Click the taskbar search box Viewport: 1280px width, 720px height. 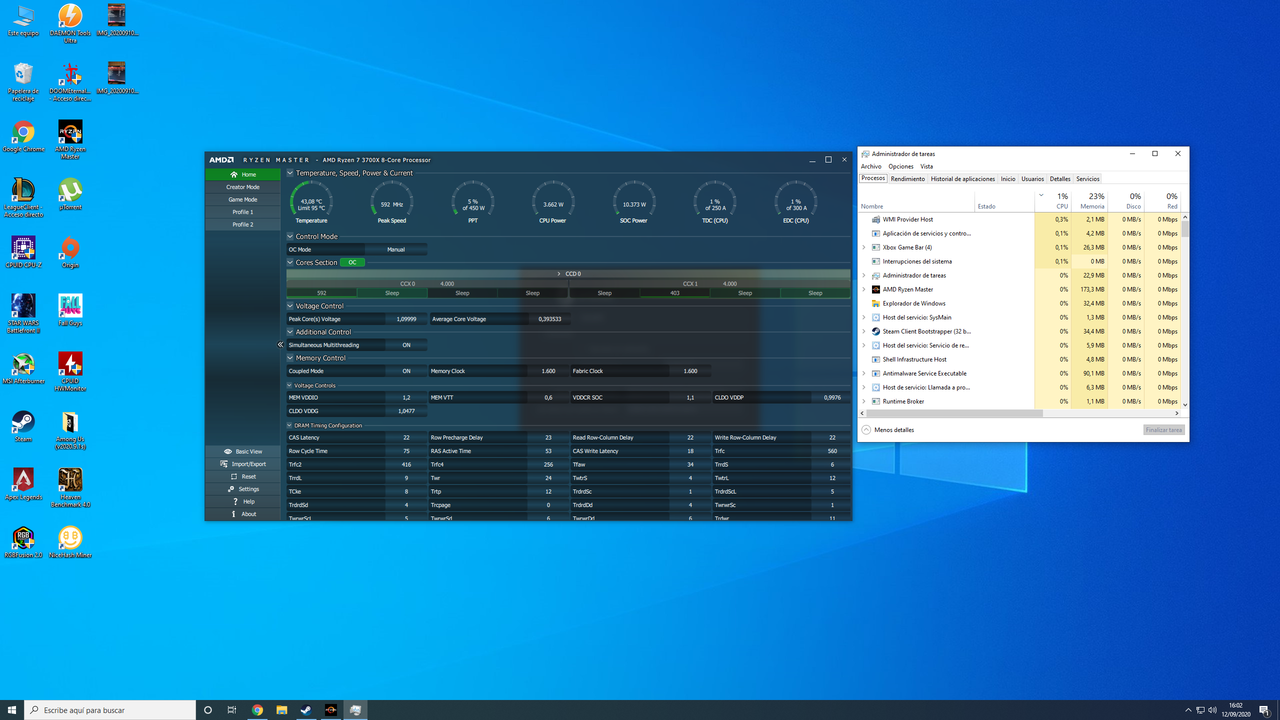pyautogui.click(x=110, y=710)
